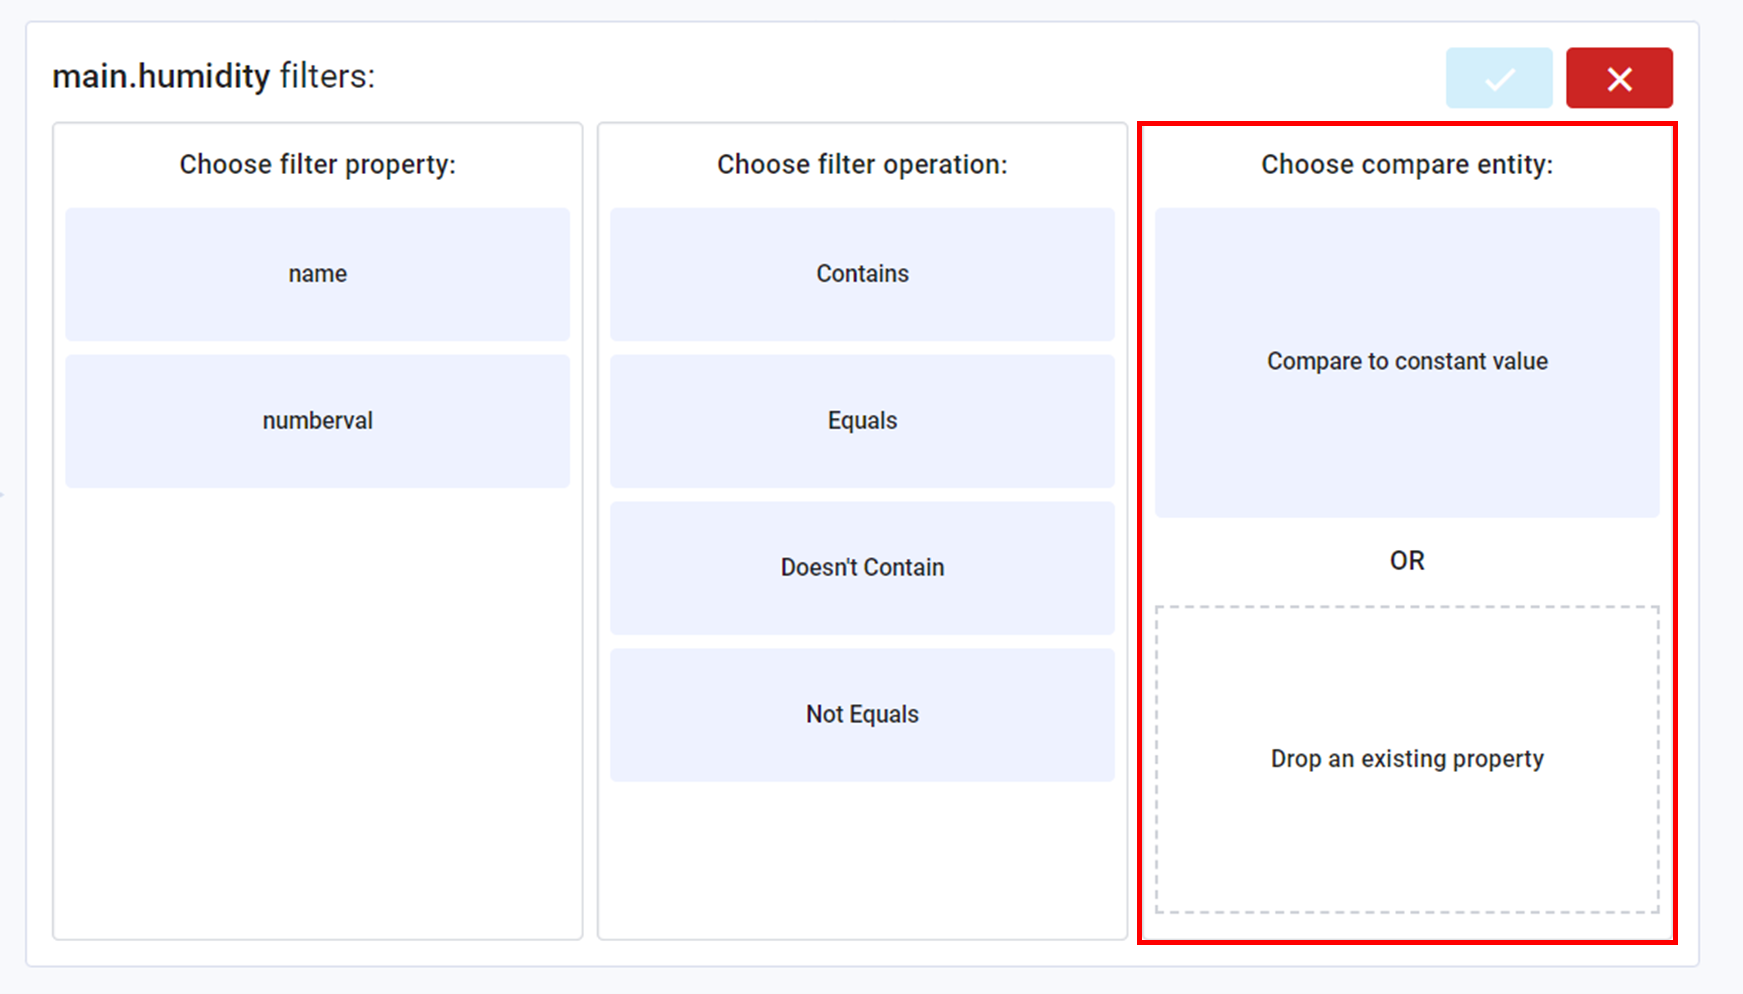The height and width of the screenshot is (994, 1743).
Task: Select the name filter property
Action: (x=317, y=273)
